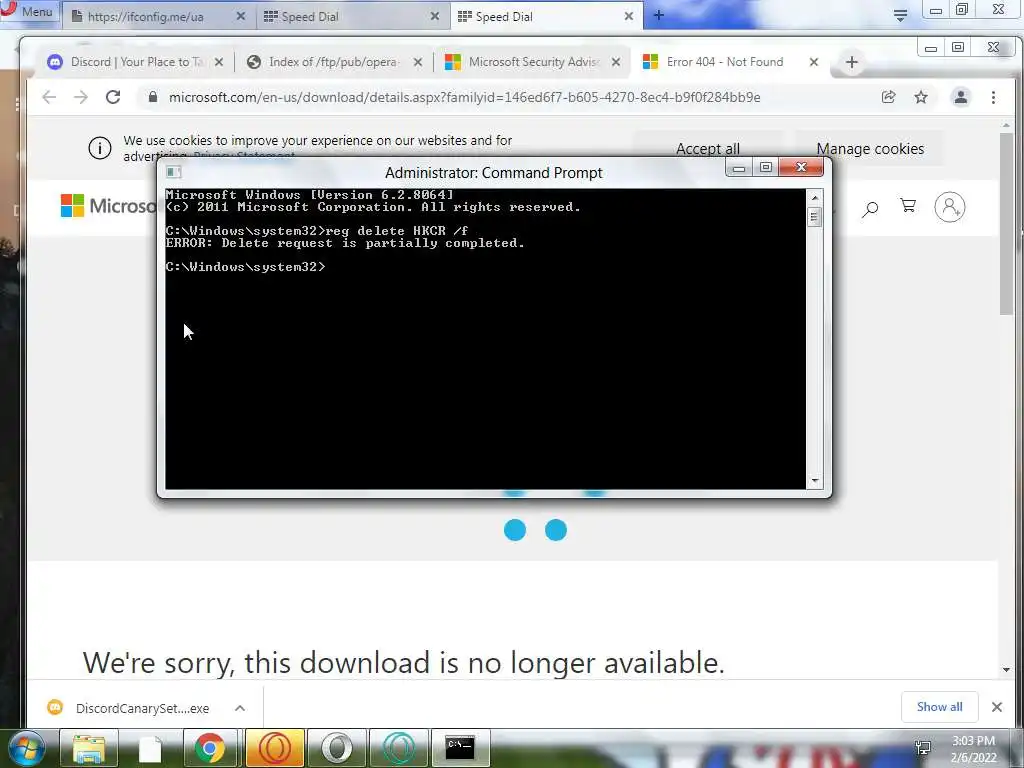Close the ifconfig.me/ua Opera tab
The width and height of the screenshot is (1024, 768).
click(x=240, y=16)
